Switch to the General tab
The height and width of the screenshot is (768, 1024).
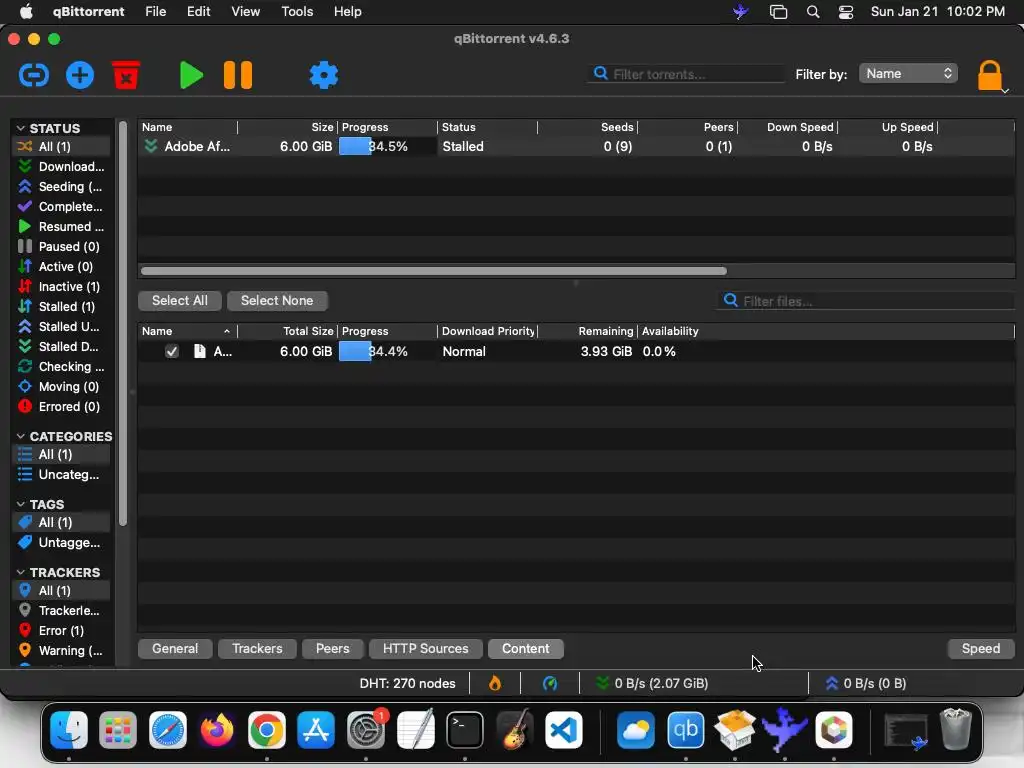coord(175,648)
